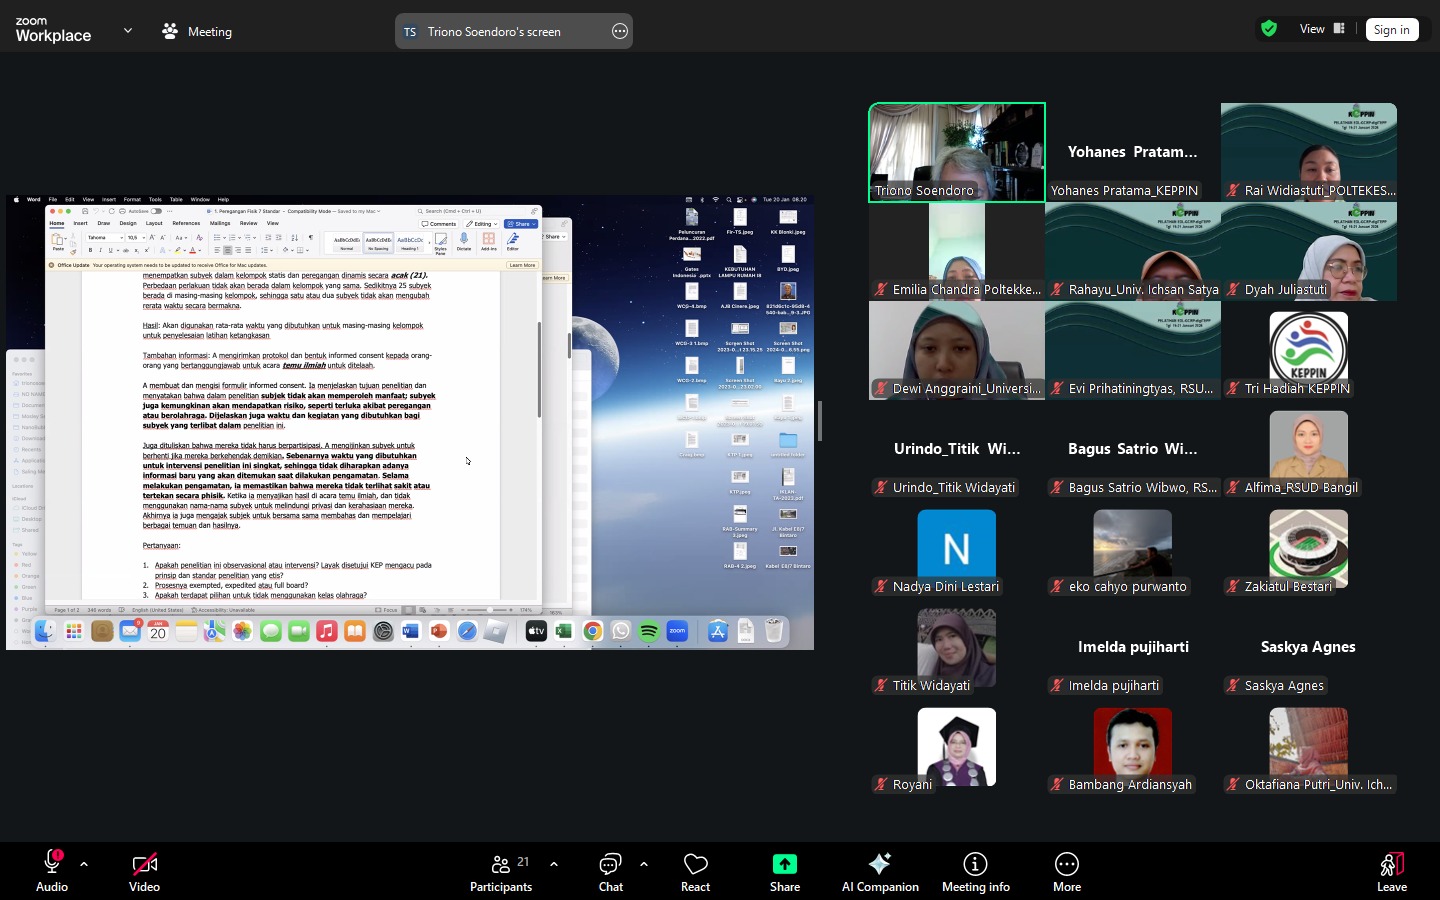Open the View layout menu
Viewport: 1440px width, 900px height.
1322,29
